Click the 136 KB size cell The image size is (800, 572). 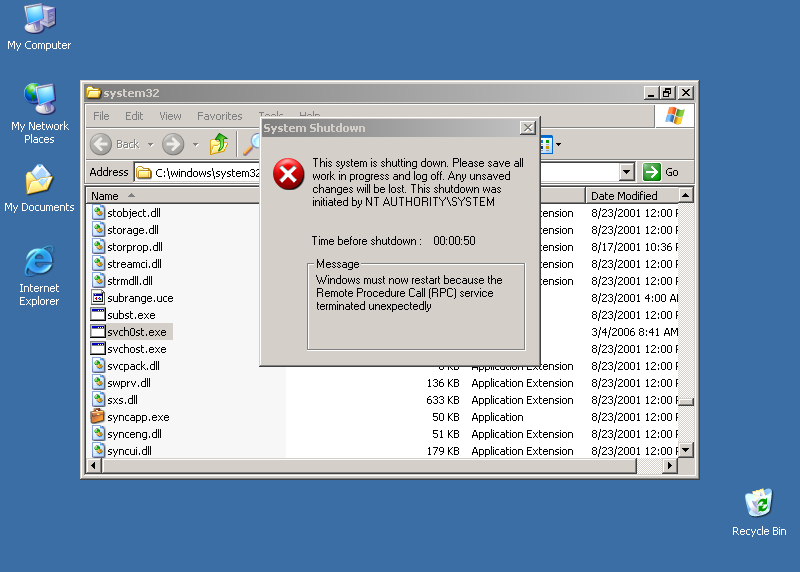[x=443, y=383]
